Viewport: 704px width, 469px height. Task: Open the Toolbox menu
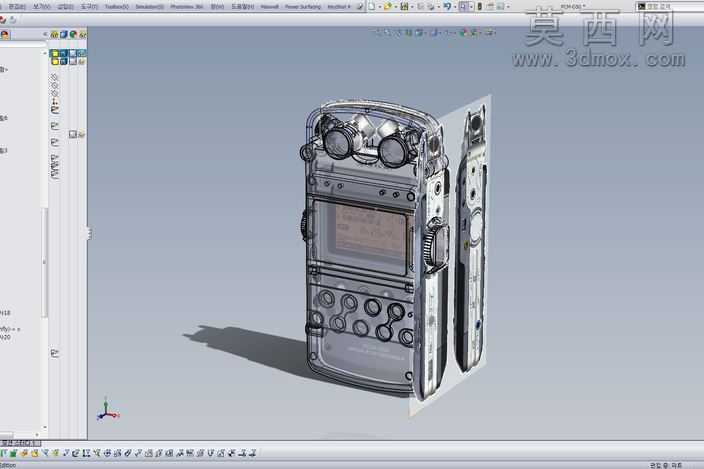(116, 7)
